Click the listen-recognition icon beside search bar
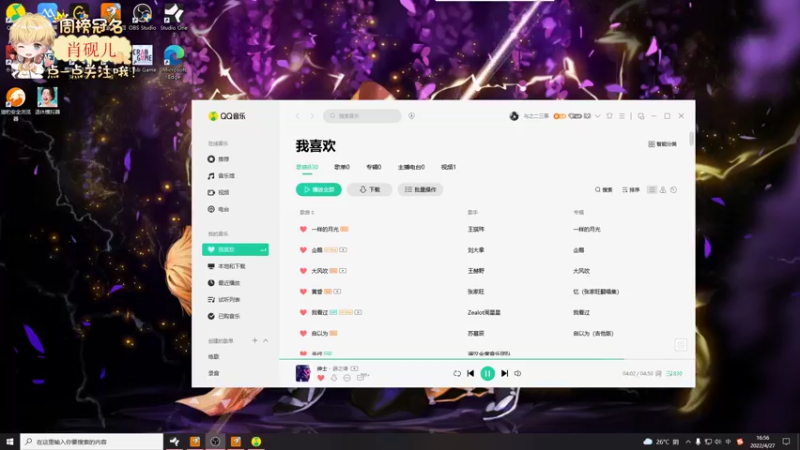Screen dimensions: 800x450 point(411,116)
